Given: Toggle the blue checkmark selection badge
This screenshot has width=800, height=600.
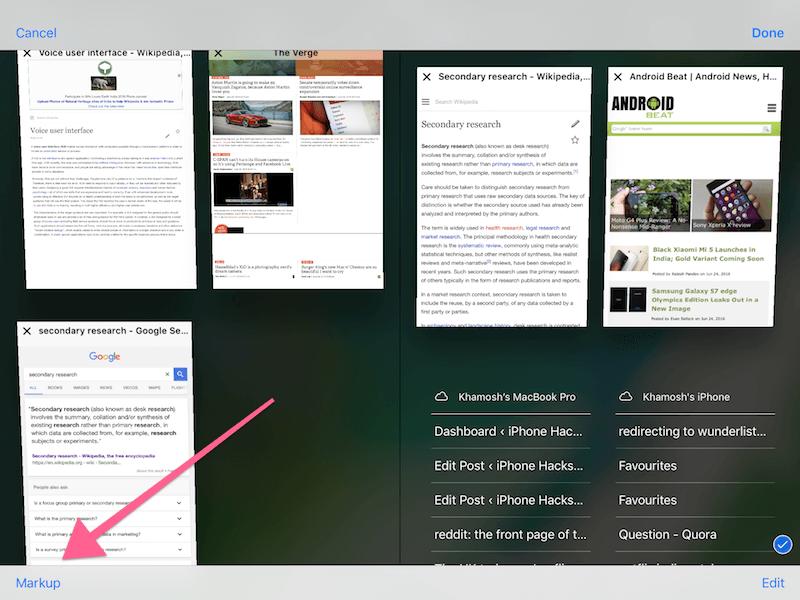Looking at the screenshot, I should (x=783, y=544).
